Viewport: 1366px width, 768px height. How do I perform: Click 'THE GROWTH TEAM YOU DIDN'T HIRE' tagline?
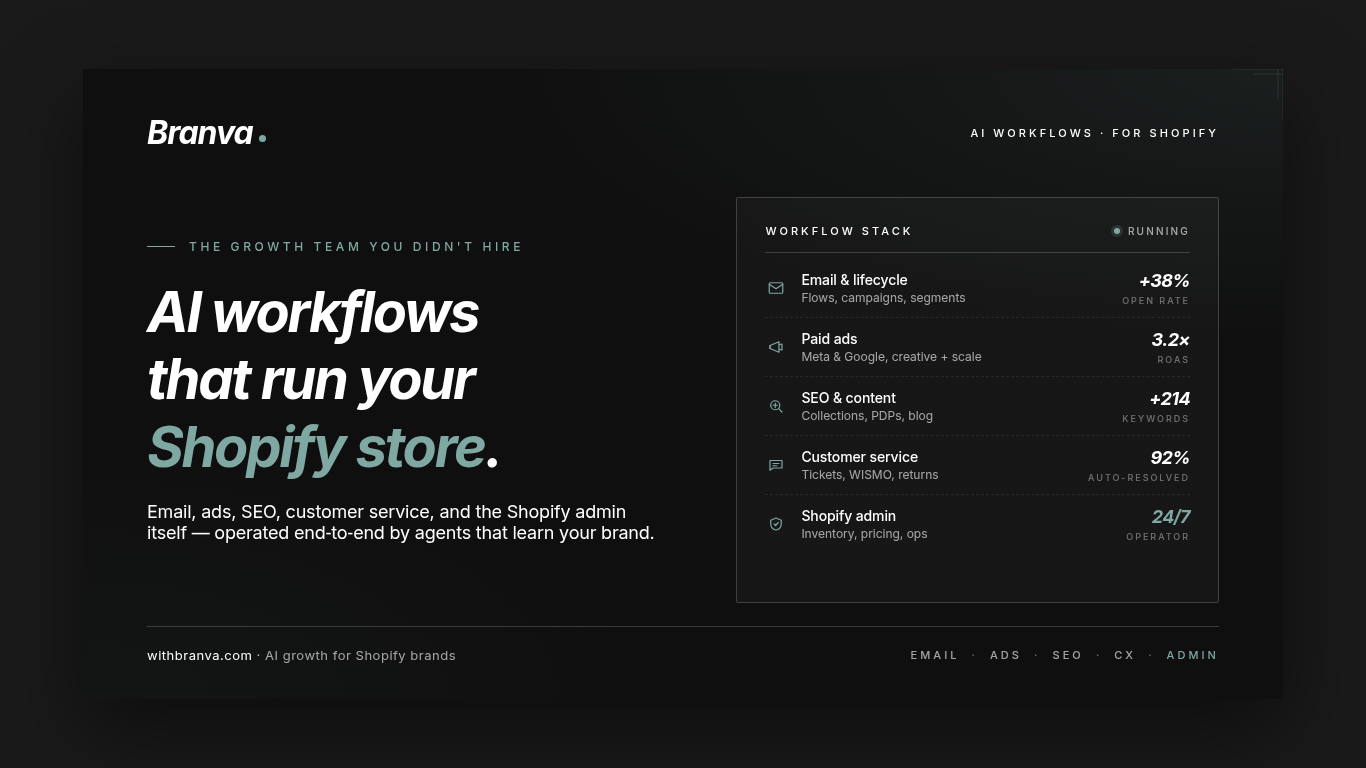click(x=356, y=247)
